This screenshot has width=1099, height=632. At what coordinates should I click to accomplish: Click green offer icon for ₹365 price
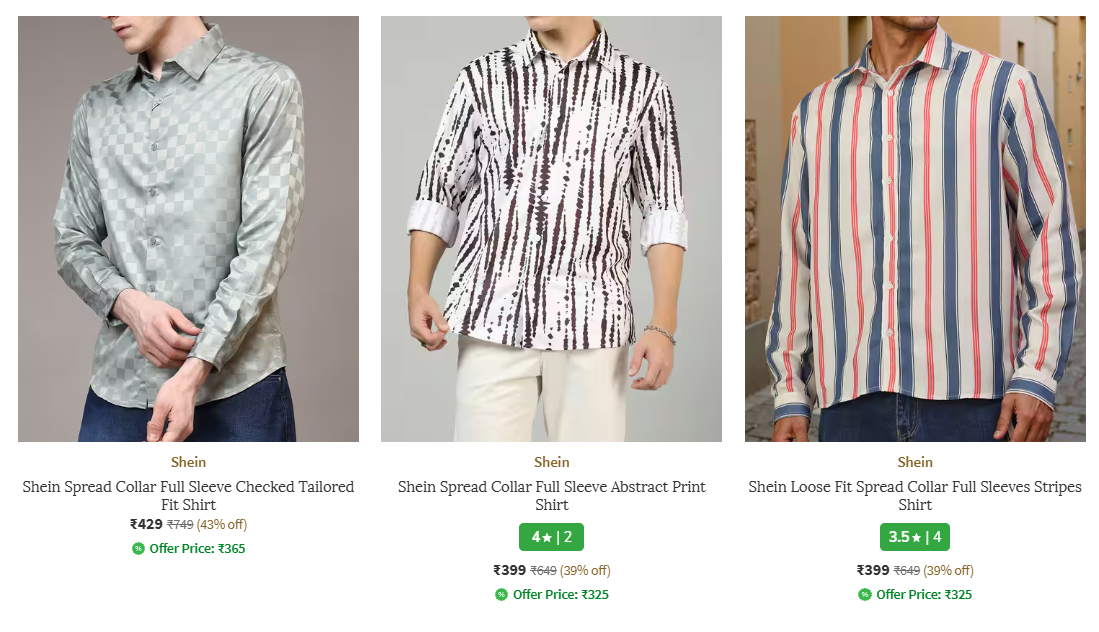click(138, 548)
